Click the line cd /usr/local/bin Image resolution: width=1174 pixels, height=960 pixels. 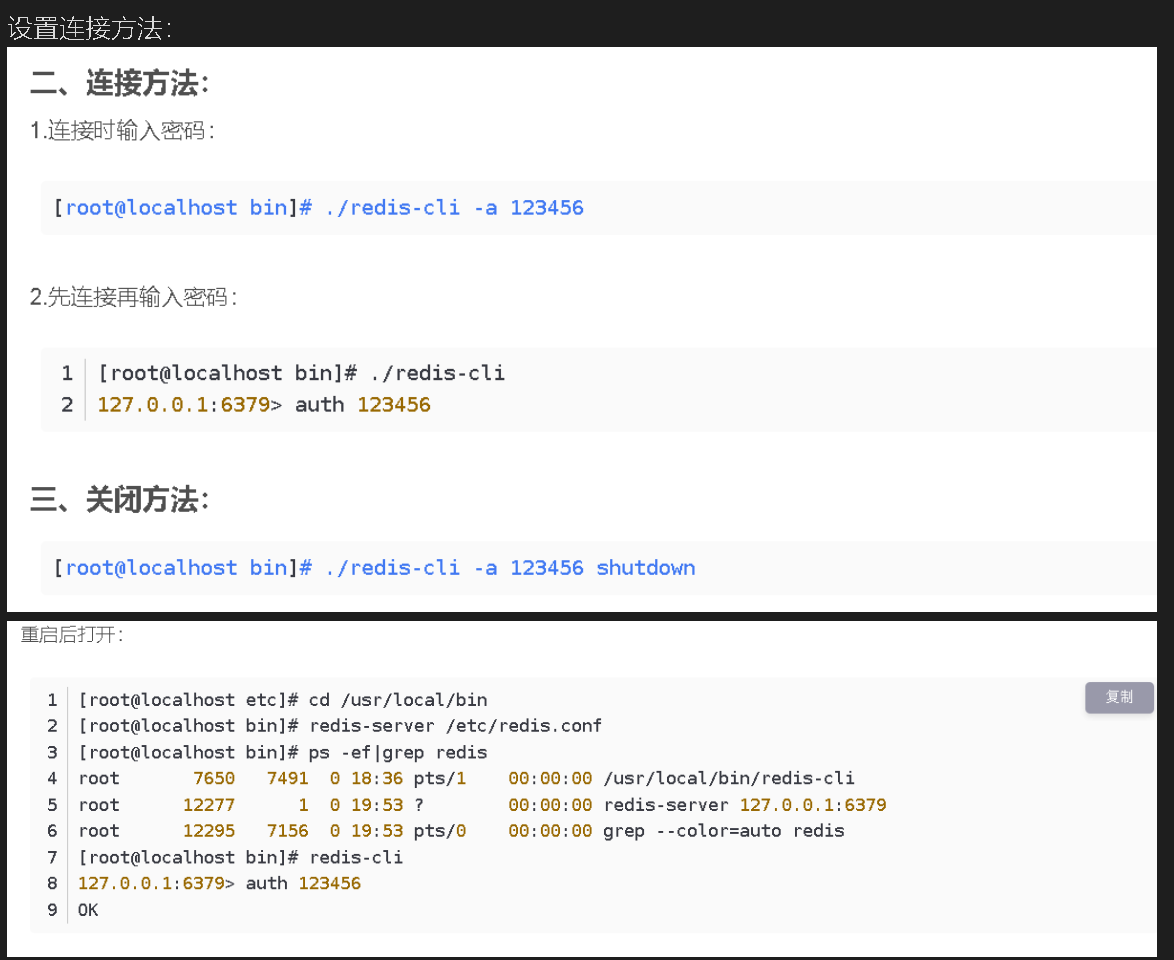click(283, 699)
